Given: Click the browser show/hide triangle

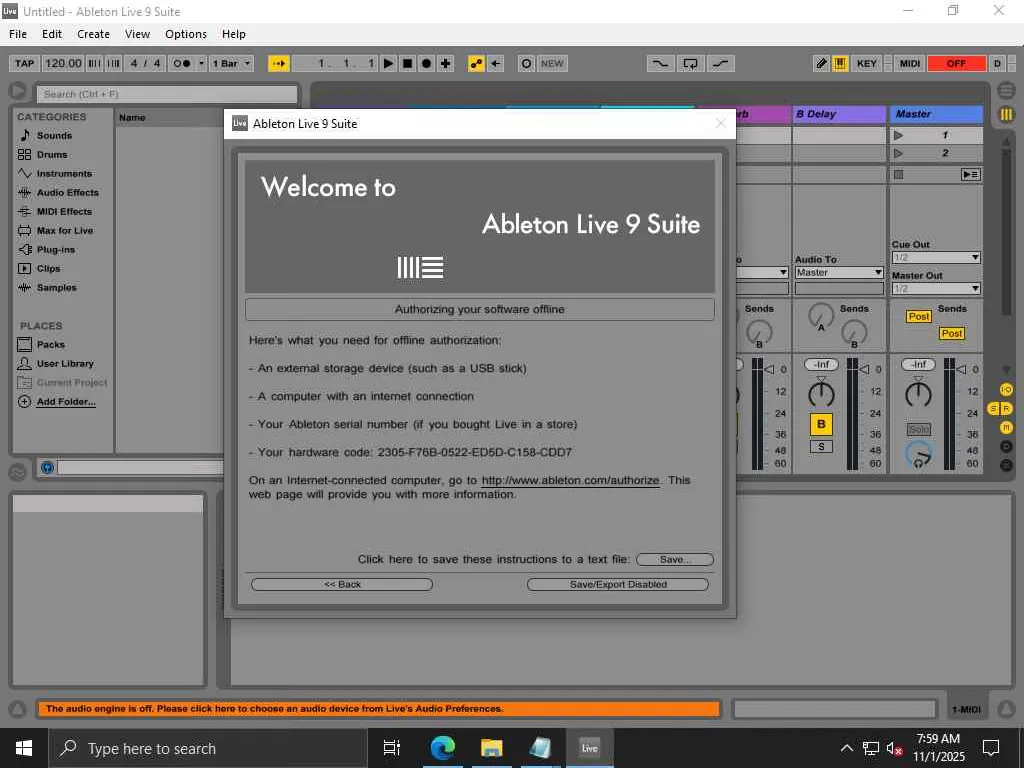Looking at the screenshot, I should (18, 91).
